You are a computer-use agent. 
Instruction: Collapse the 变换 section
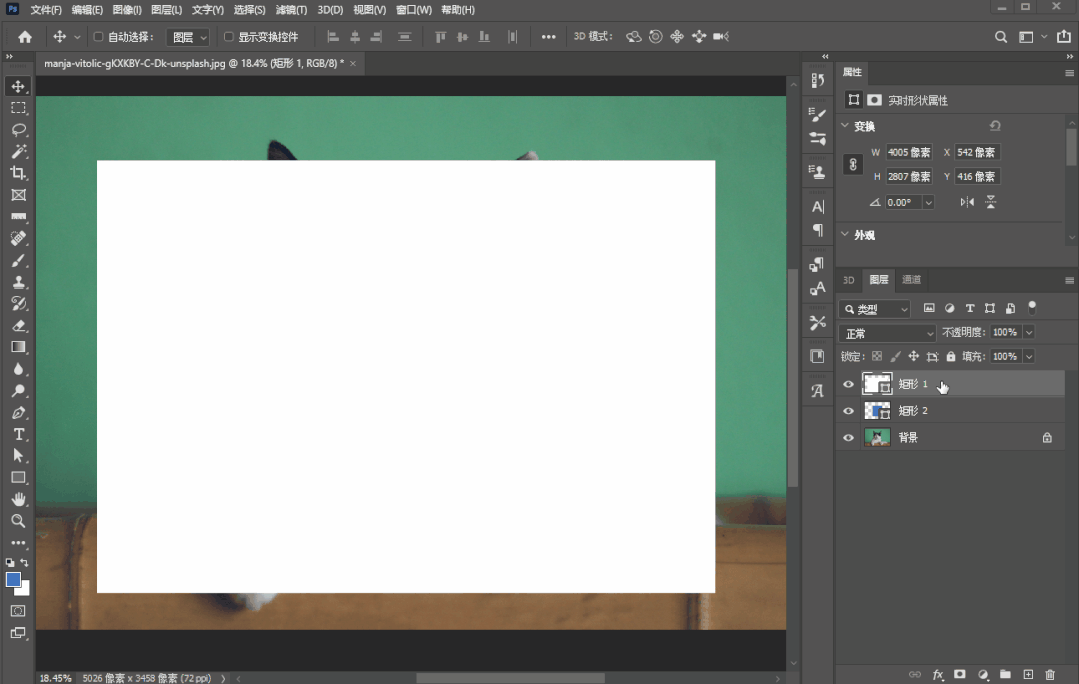tap(845, 126)
